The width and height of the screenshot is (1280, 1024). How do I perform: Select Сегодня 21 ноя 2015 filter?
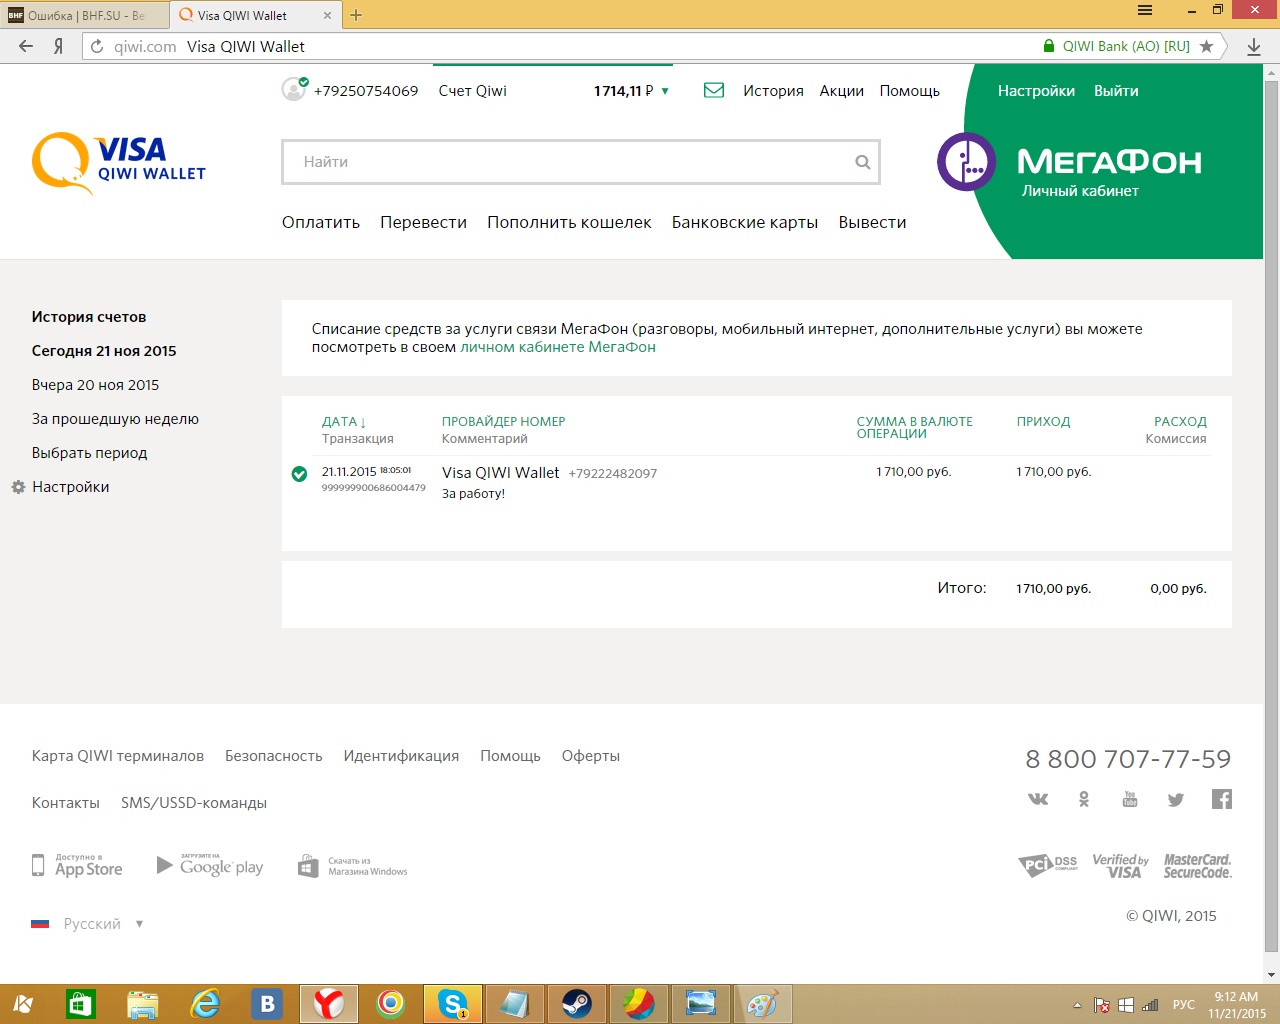tap(104, 351)
